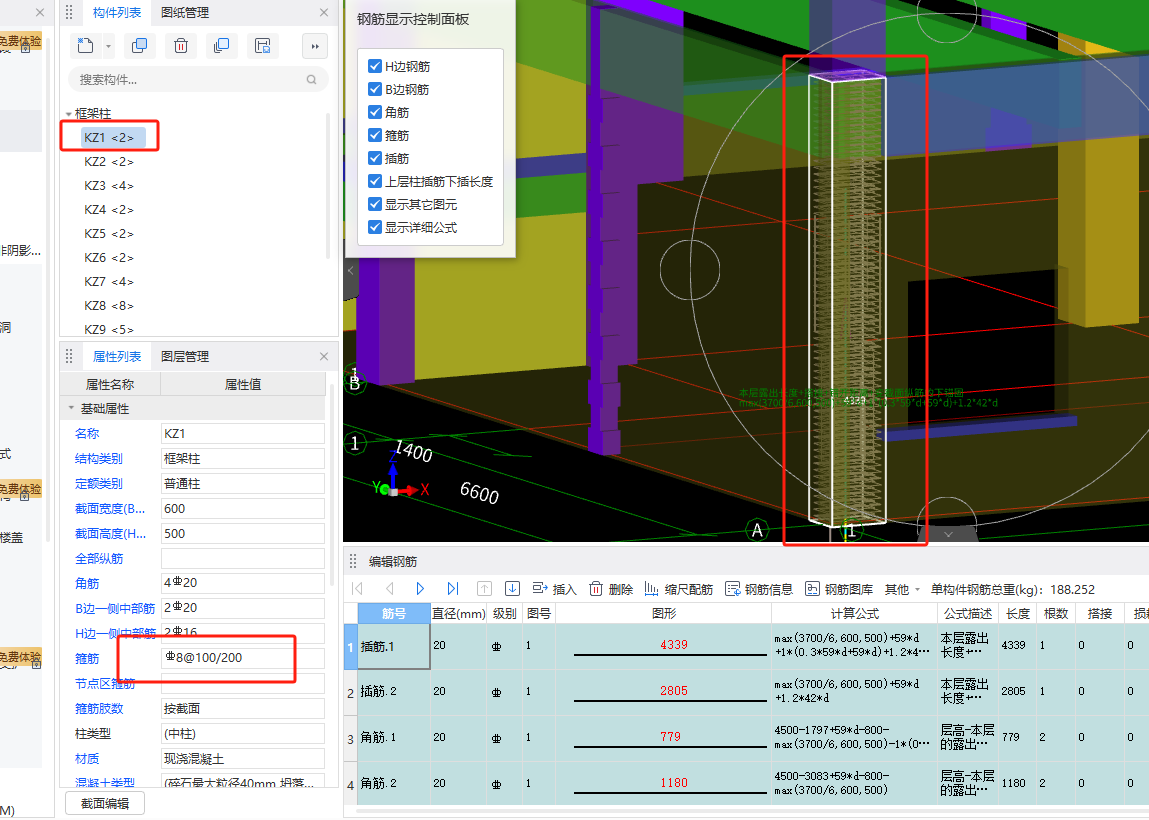
Task: Click the save component archive icon
Action: pos(262,46)
